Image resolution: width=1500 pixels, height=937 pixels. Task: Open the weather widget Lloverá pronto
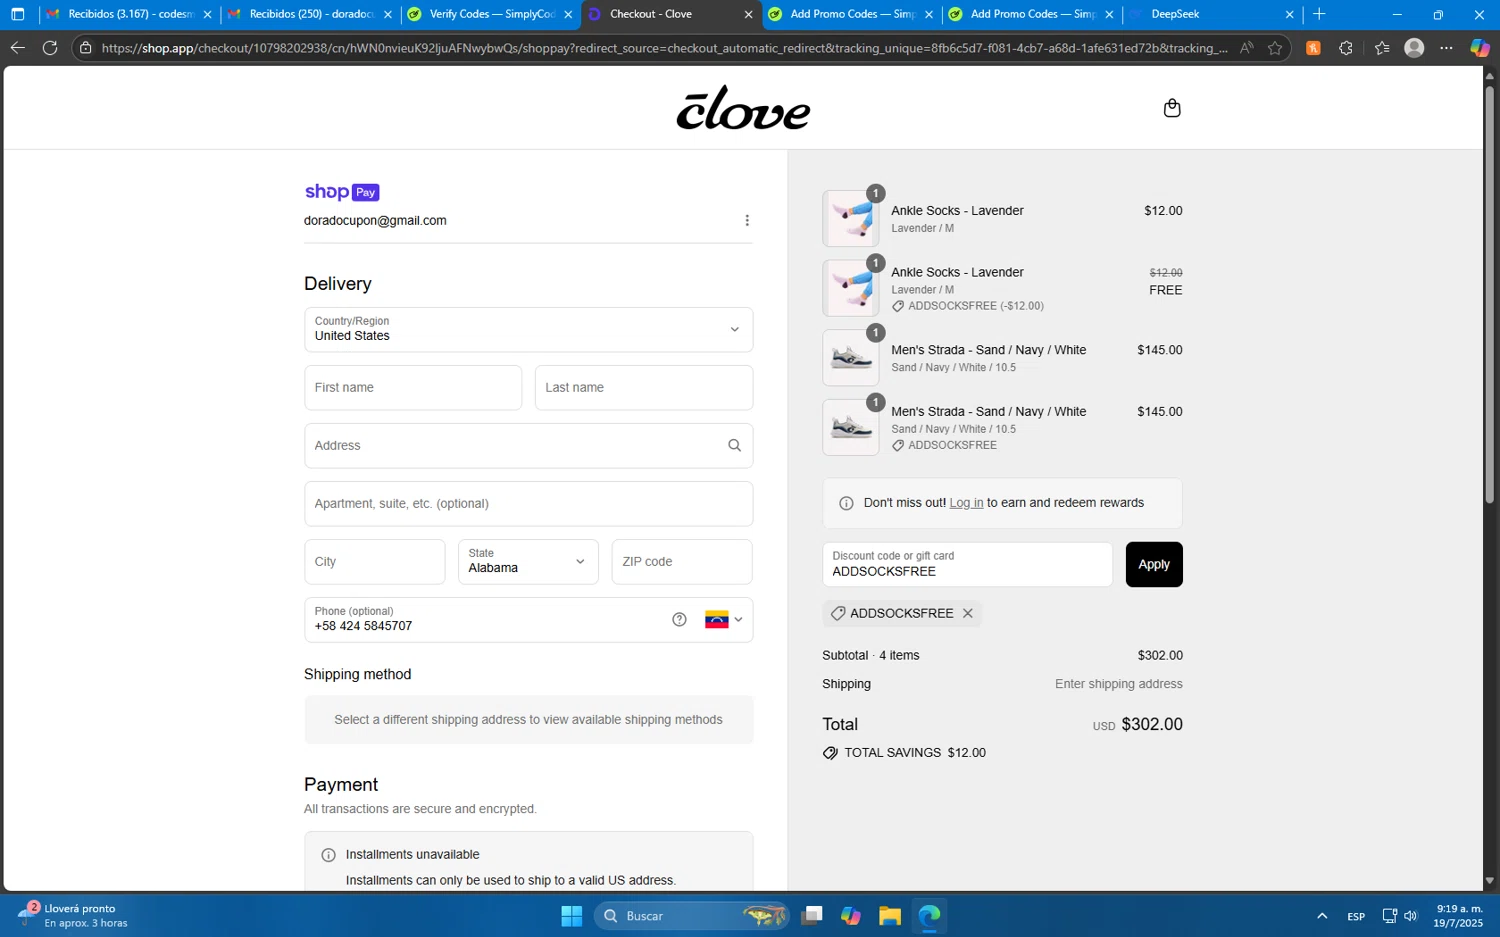[x=73, y=916]
